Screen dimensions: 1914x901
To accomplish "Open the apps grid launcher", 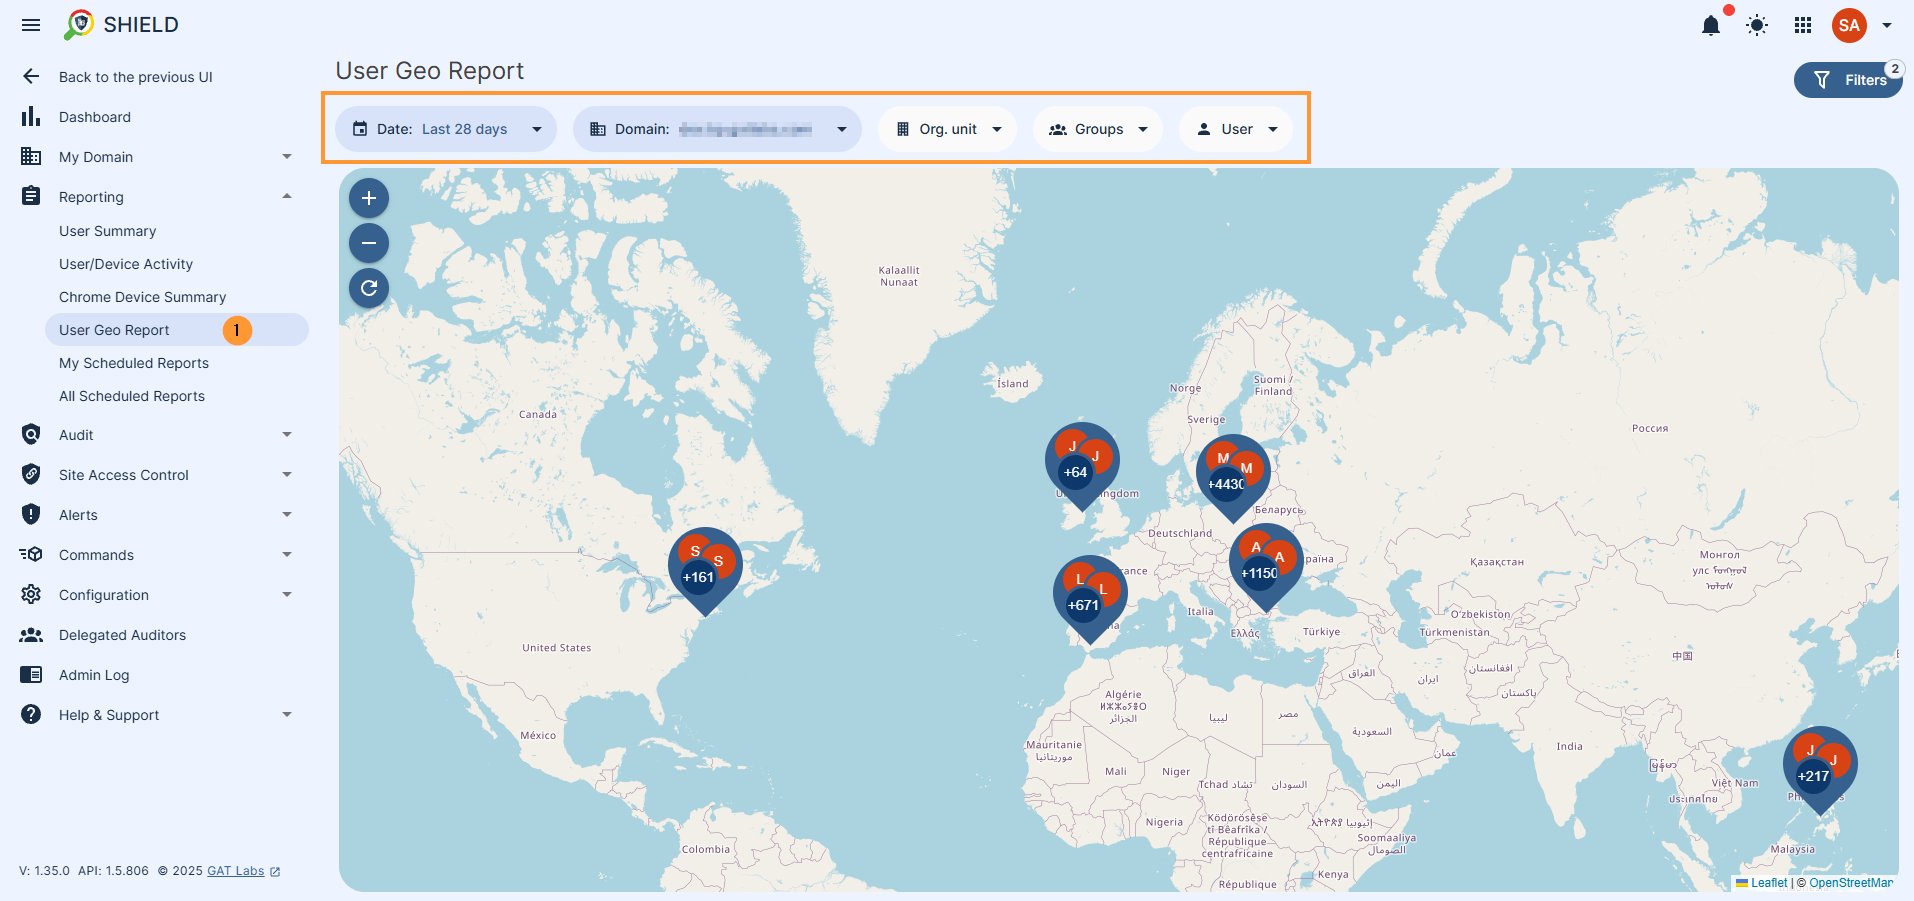I will click(1803, 26).
